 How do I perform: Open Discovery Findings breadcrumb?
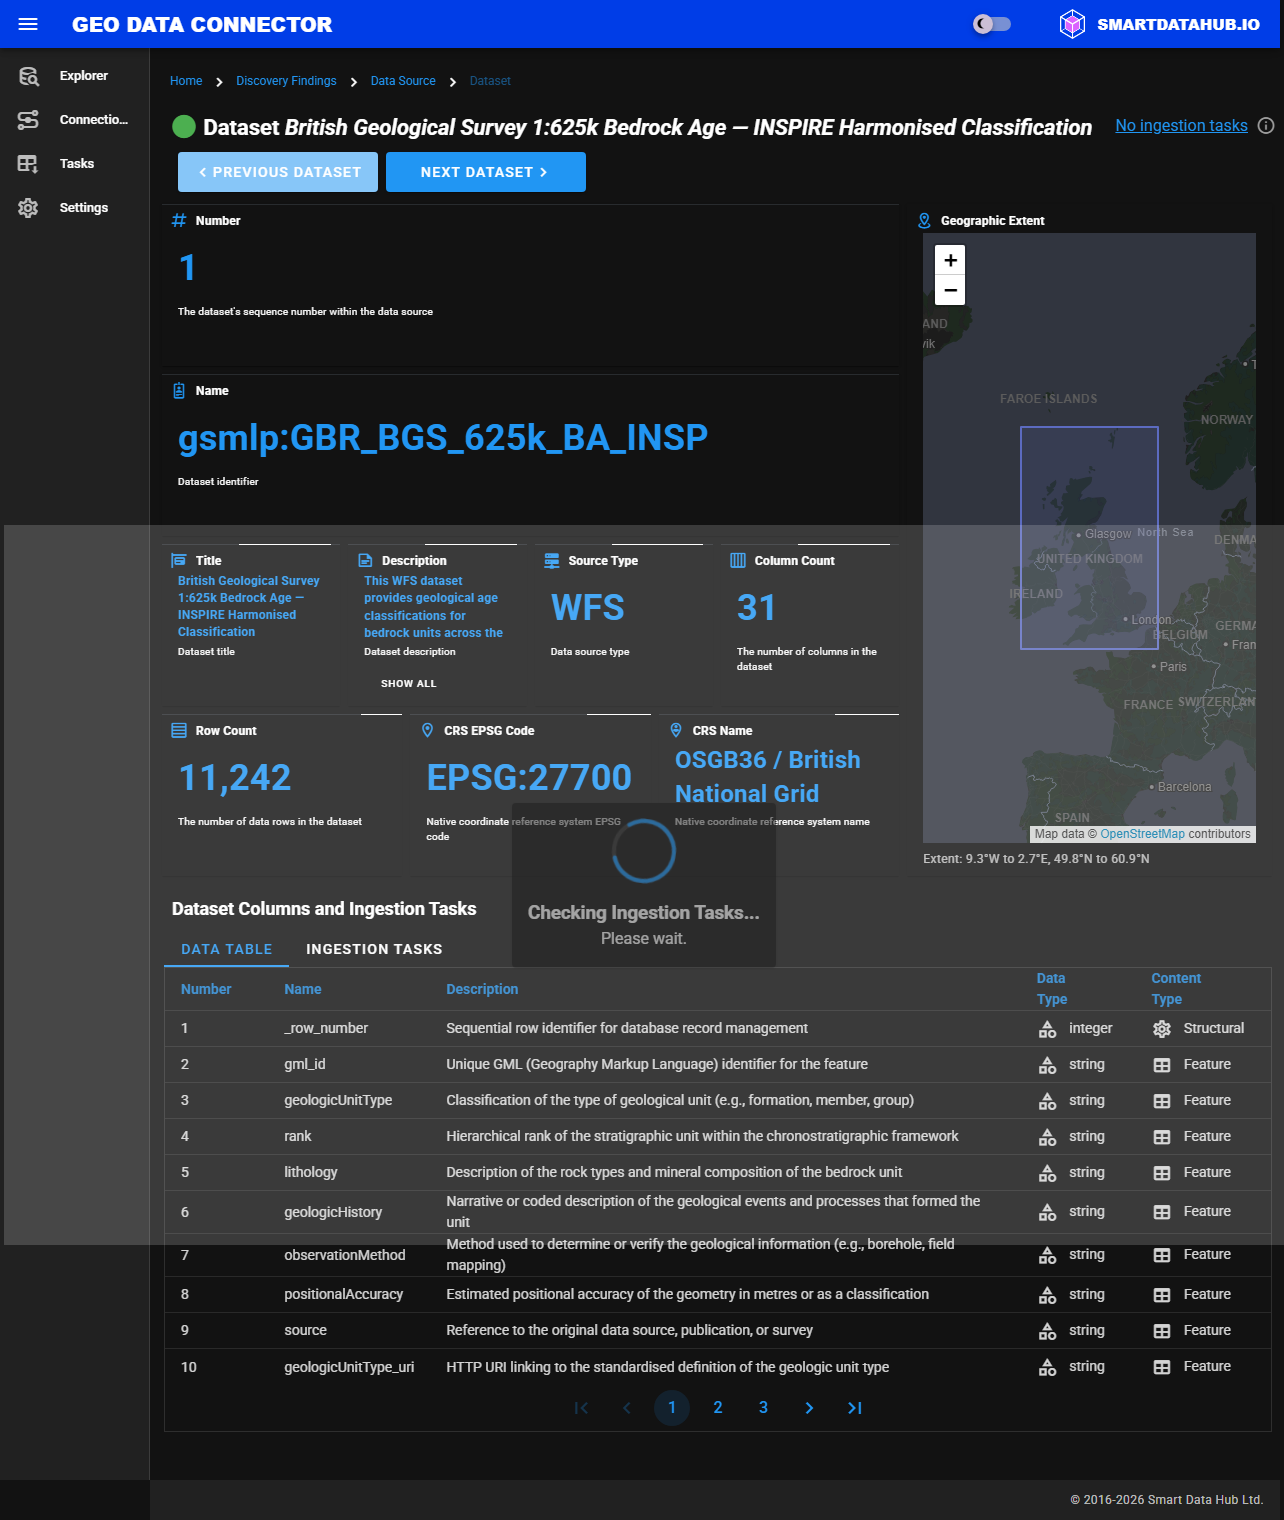(286, 81)
